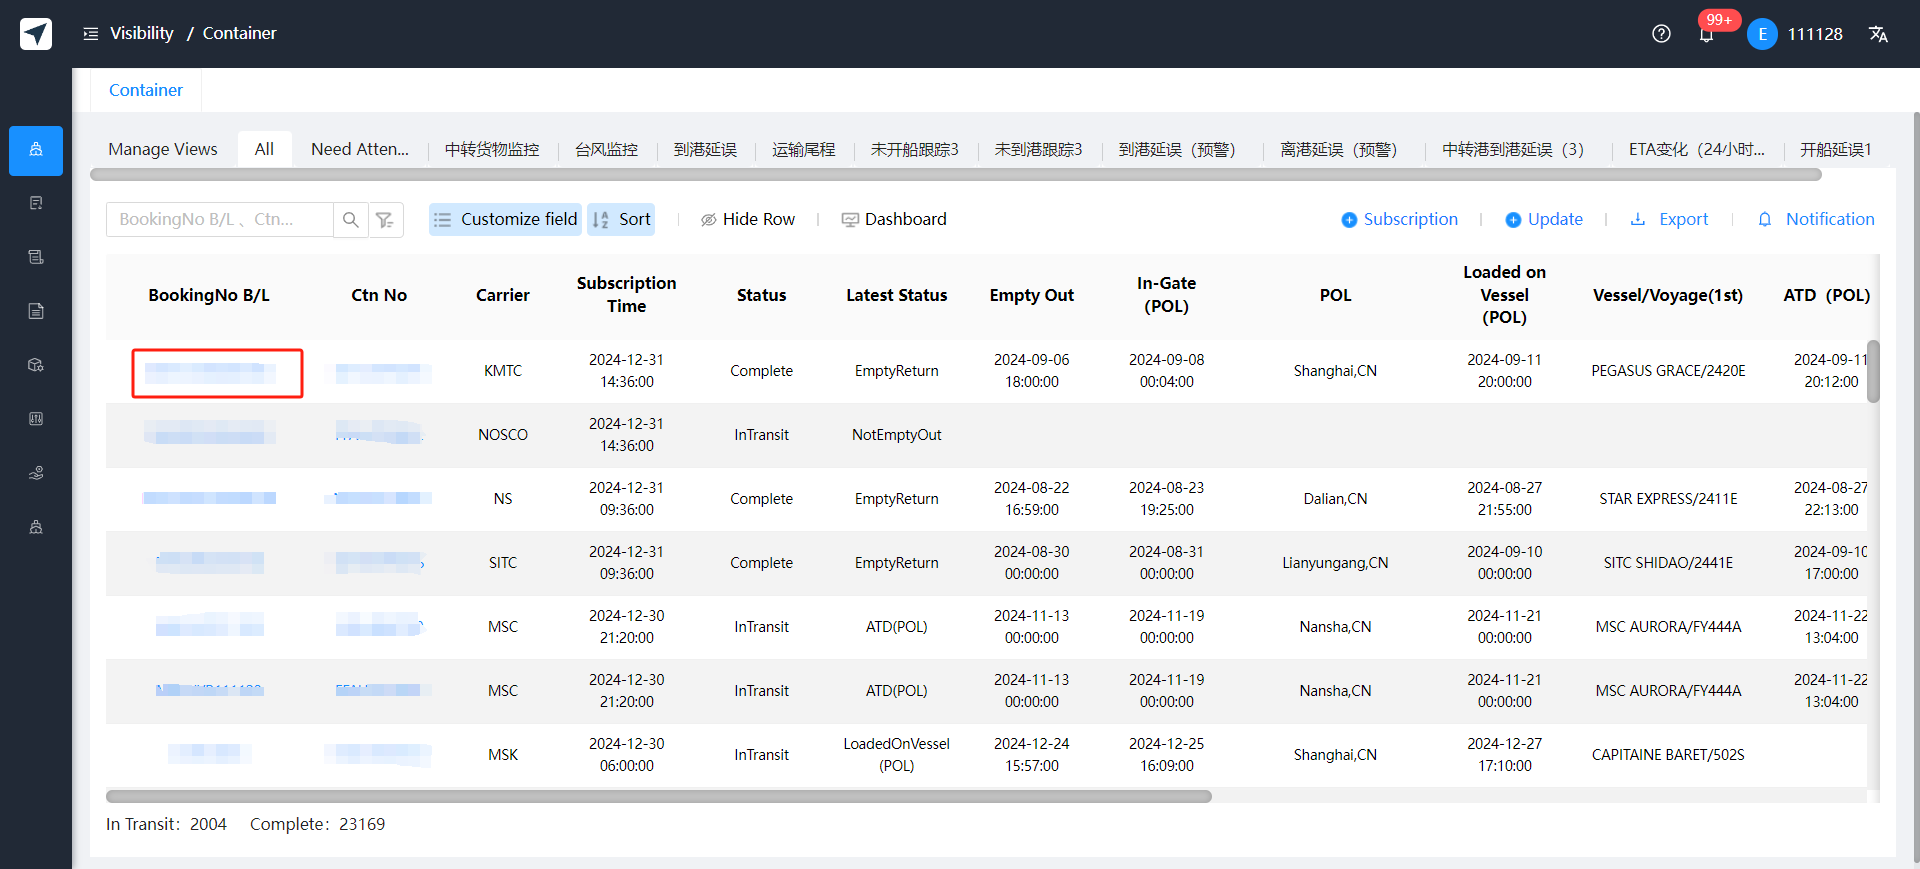This screenshot has width=1920, height=869.
Task: Focus the BookingNo B/L search field
Action: tap(220, 220)
